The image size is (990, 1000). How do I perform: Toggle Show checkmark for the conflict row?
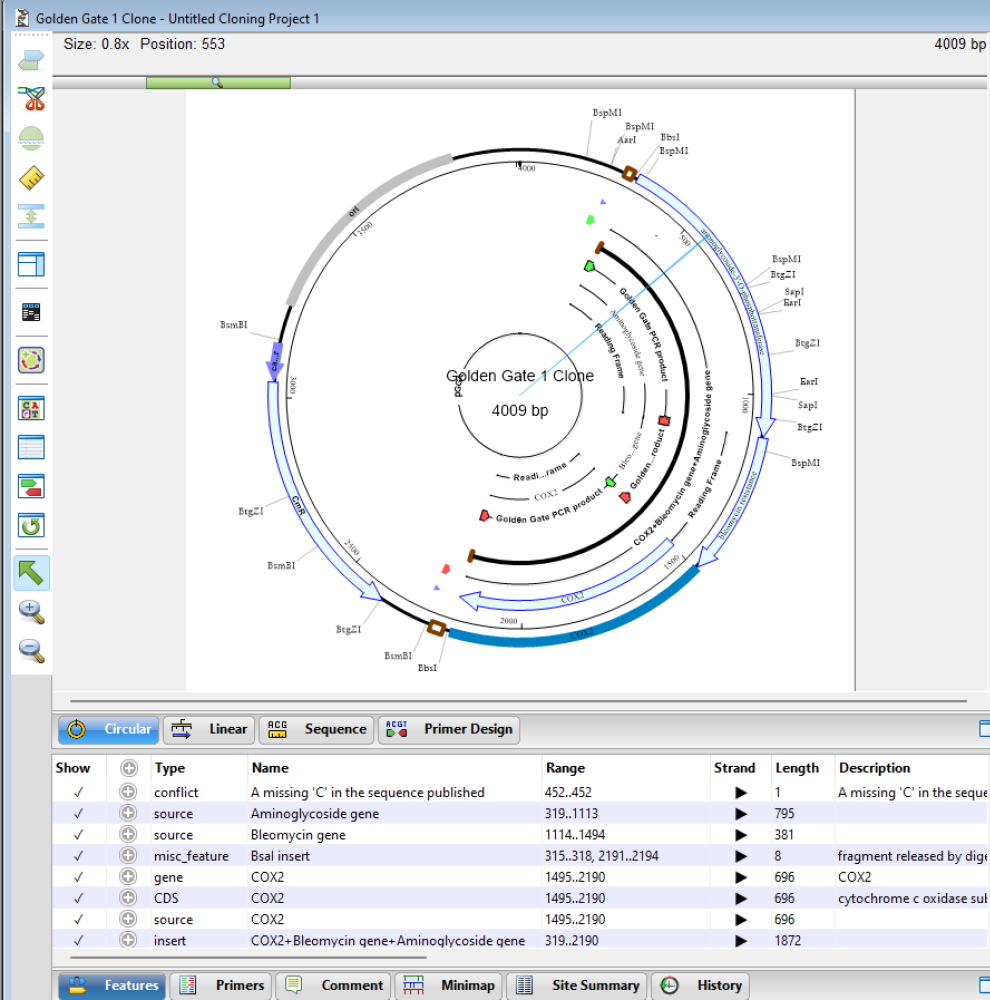click(78, 792)
